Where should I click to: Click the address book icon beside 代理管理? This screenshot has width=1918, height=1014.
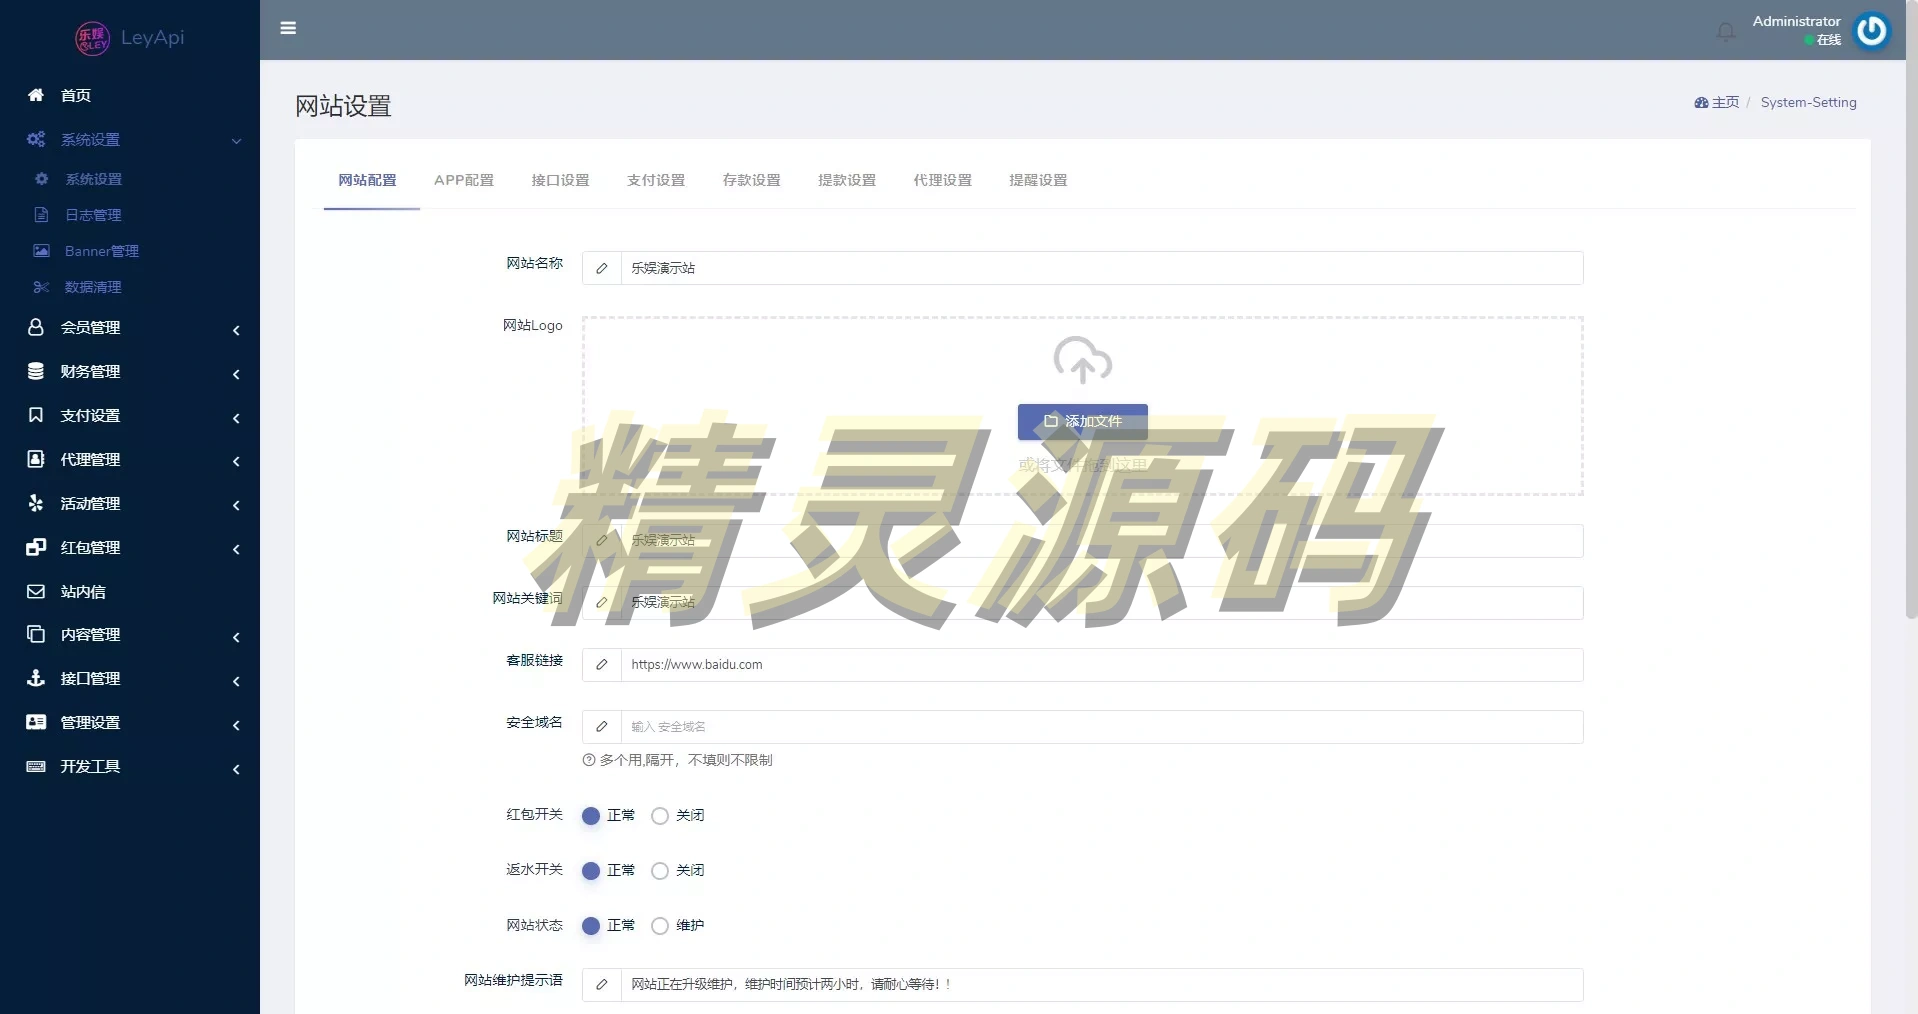pos(36,459)
